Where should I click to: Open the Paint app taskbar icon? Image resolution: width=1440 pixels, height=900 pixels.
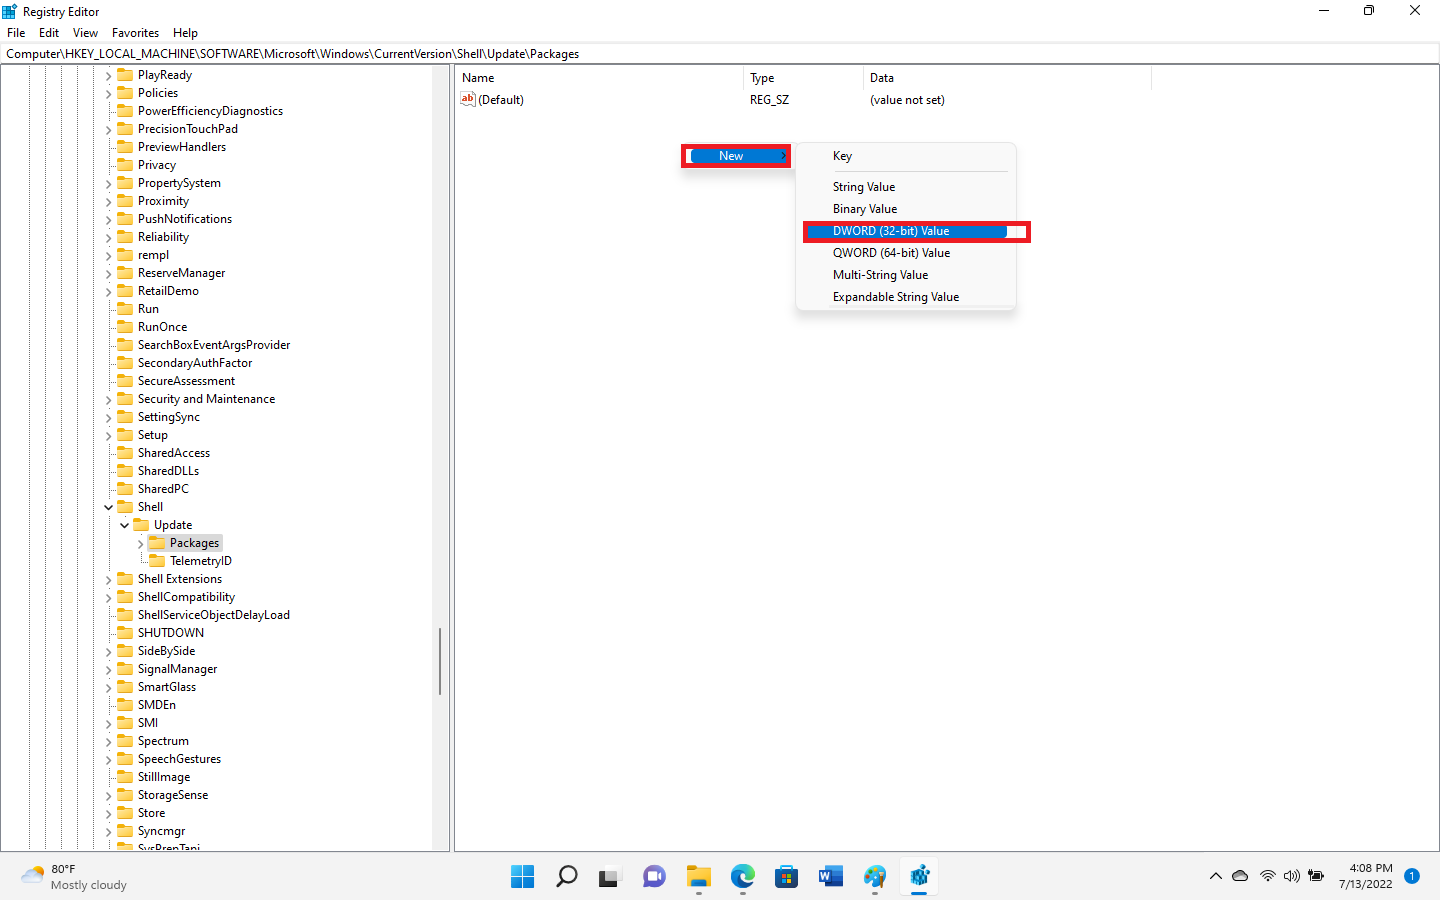coord(875,877)
